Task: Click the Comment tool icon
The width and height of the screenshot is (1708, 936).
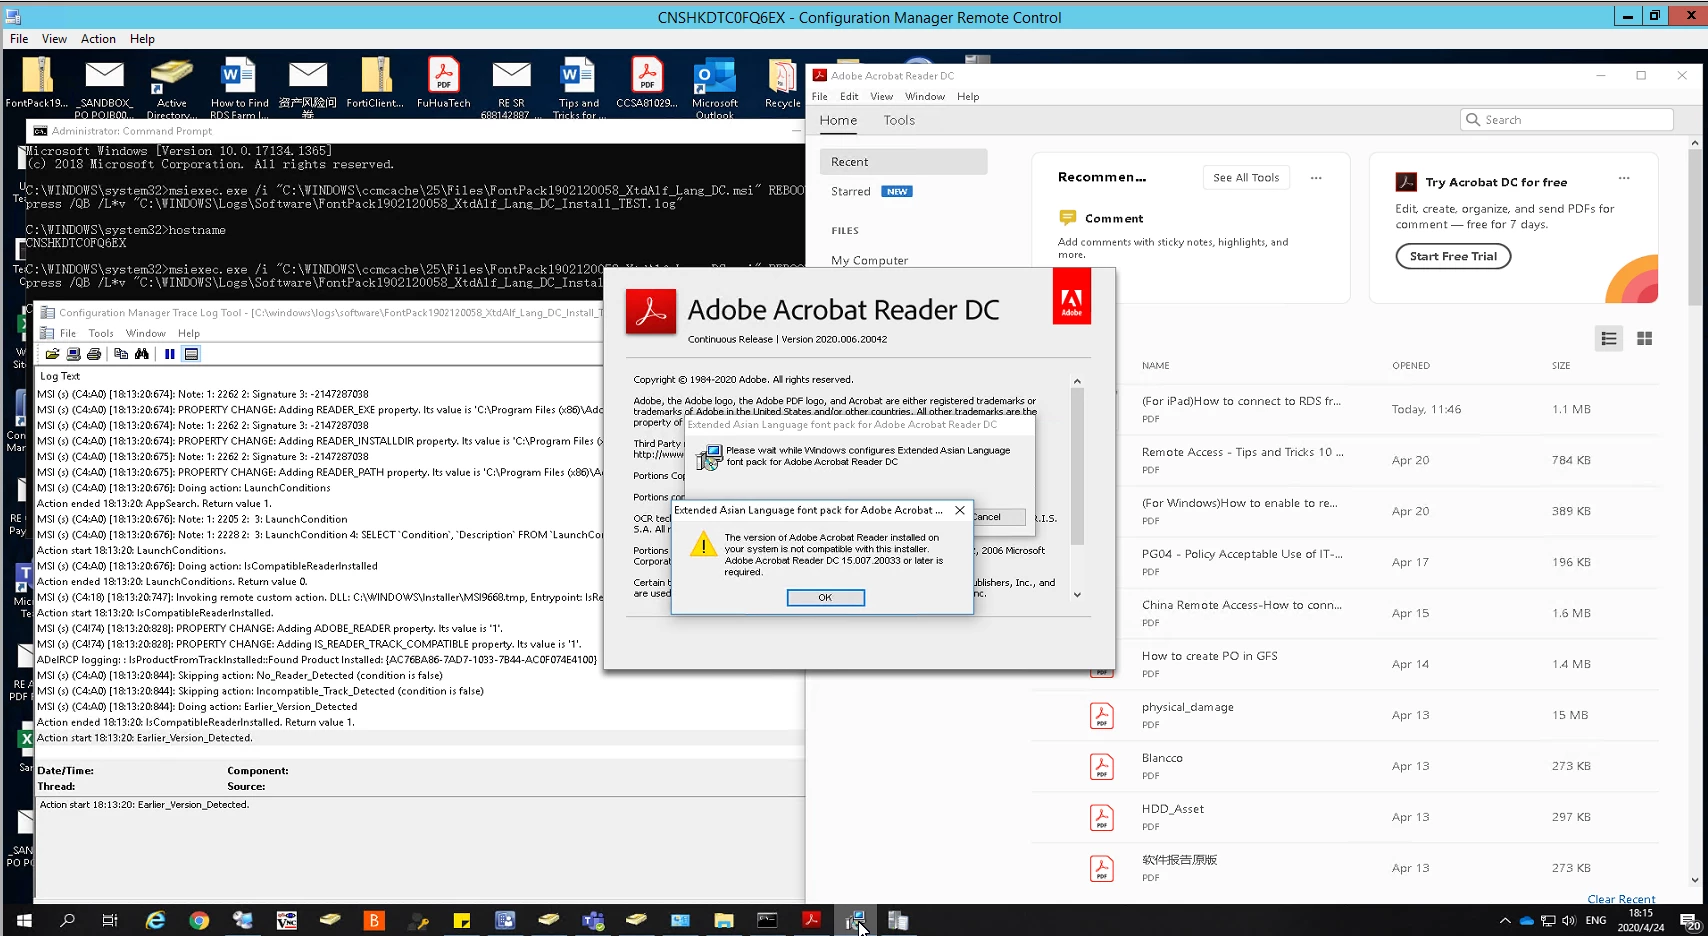Action: (x=1068, y=218)
